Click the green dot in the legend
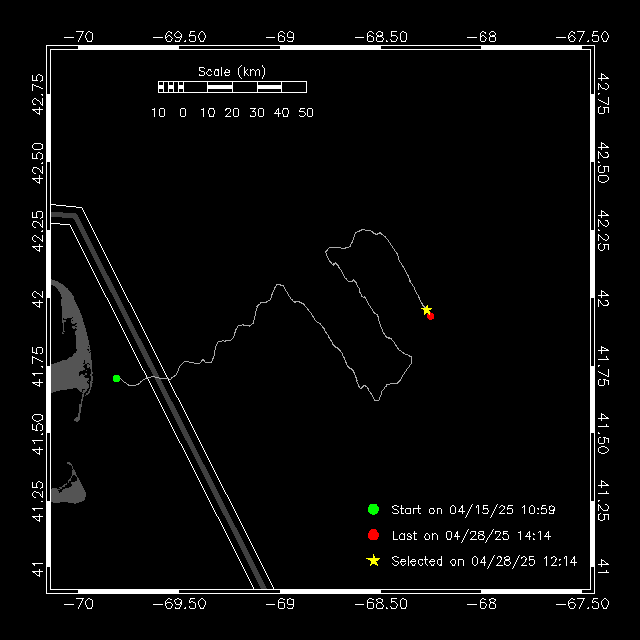 (373, 510)
